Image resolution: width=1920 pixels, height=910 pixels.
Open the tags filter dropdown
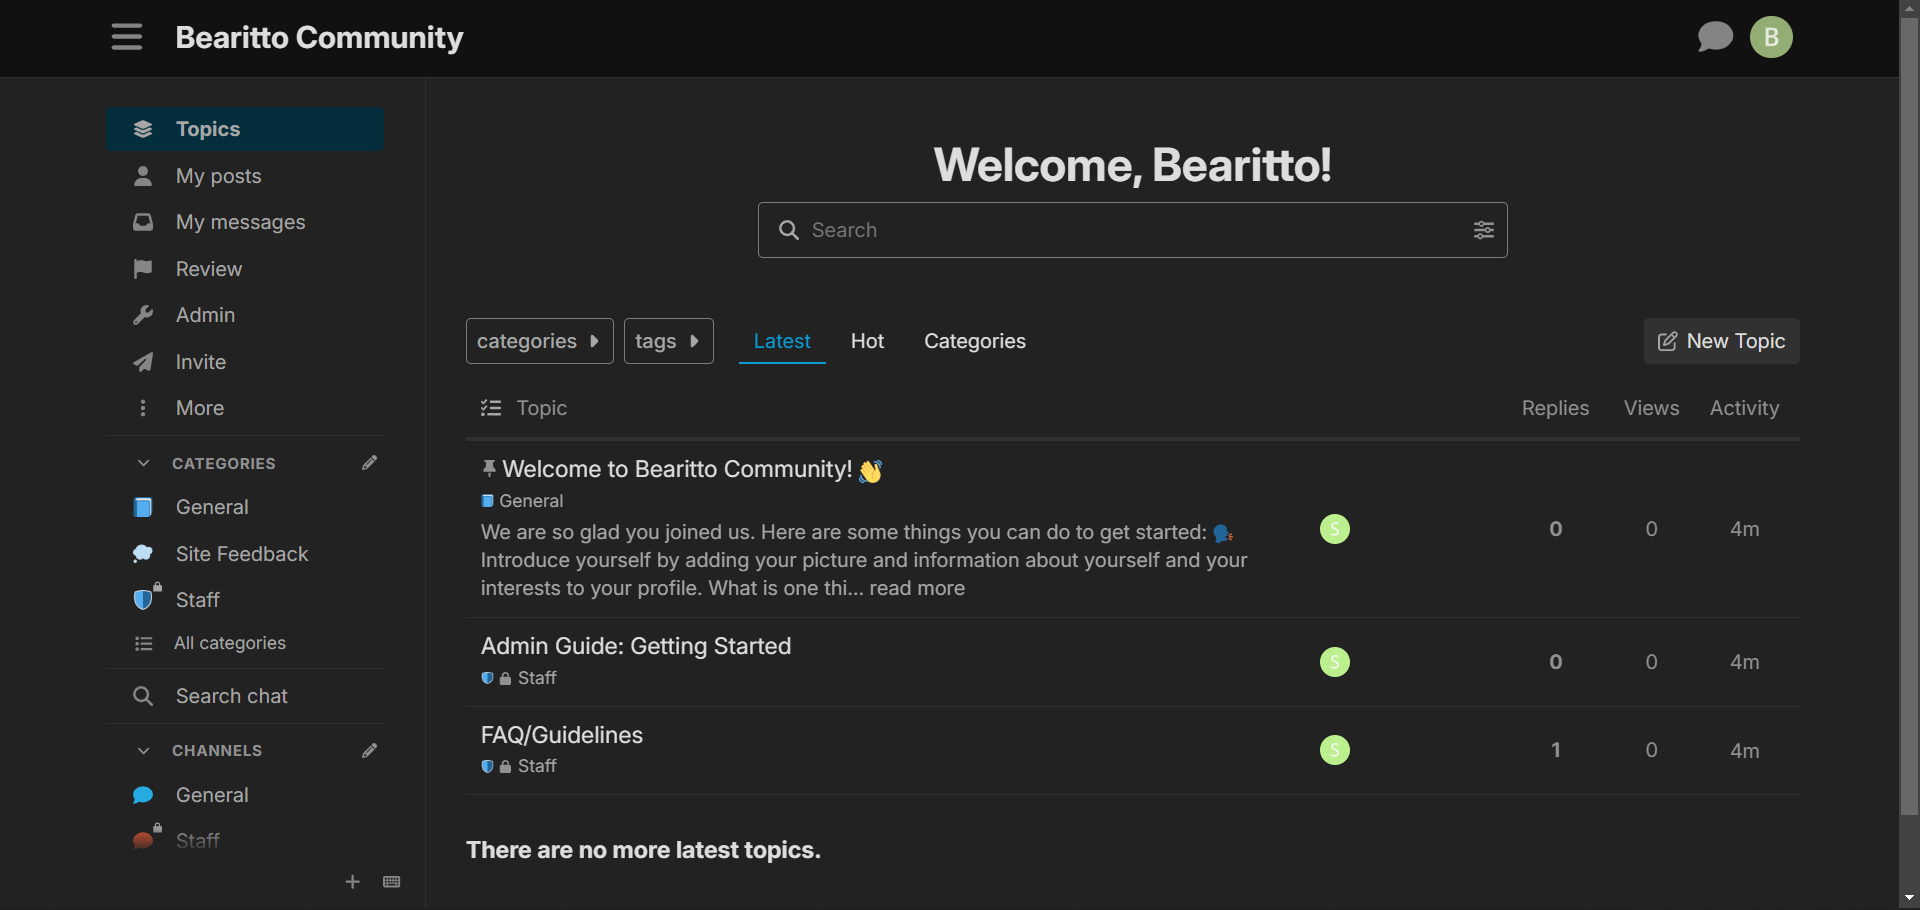click(x=668, y=341)
